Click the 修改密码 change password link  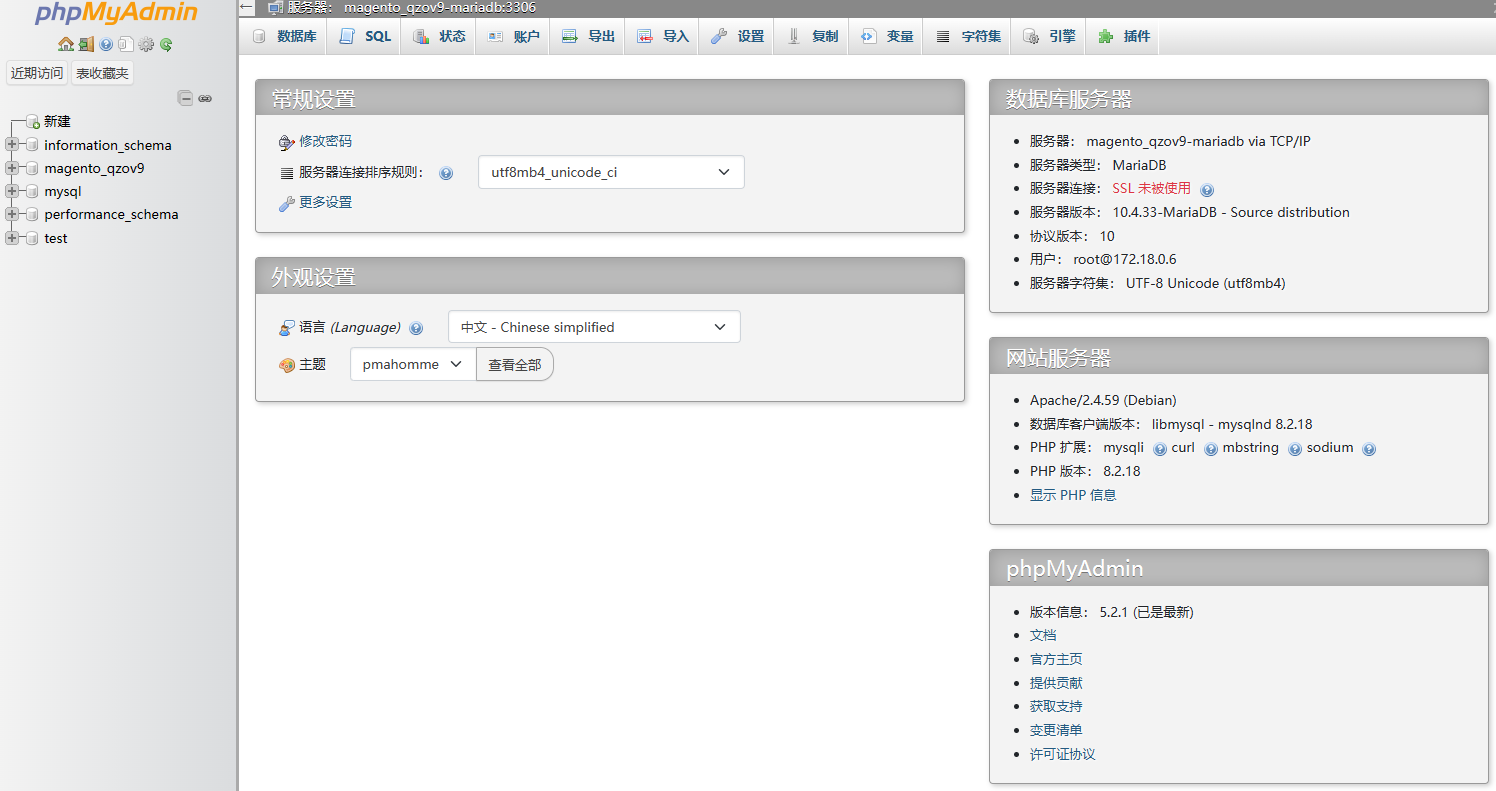(324, 142)
